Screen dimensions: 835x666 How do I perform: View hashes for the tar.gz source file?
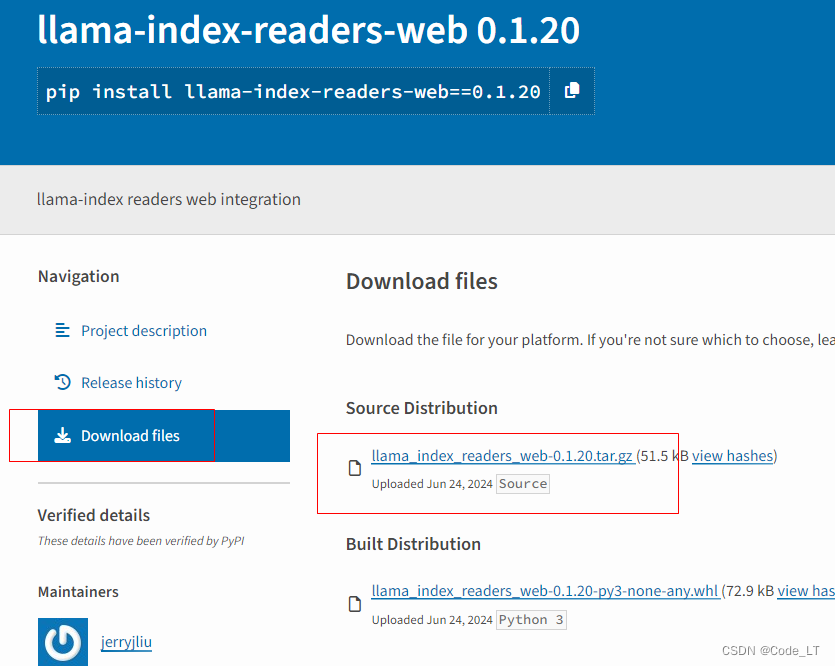pos(732,456)
